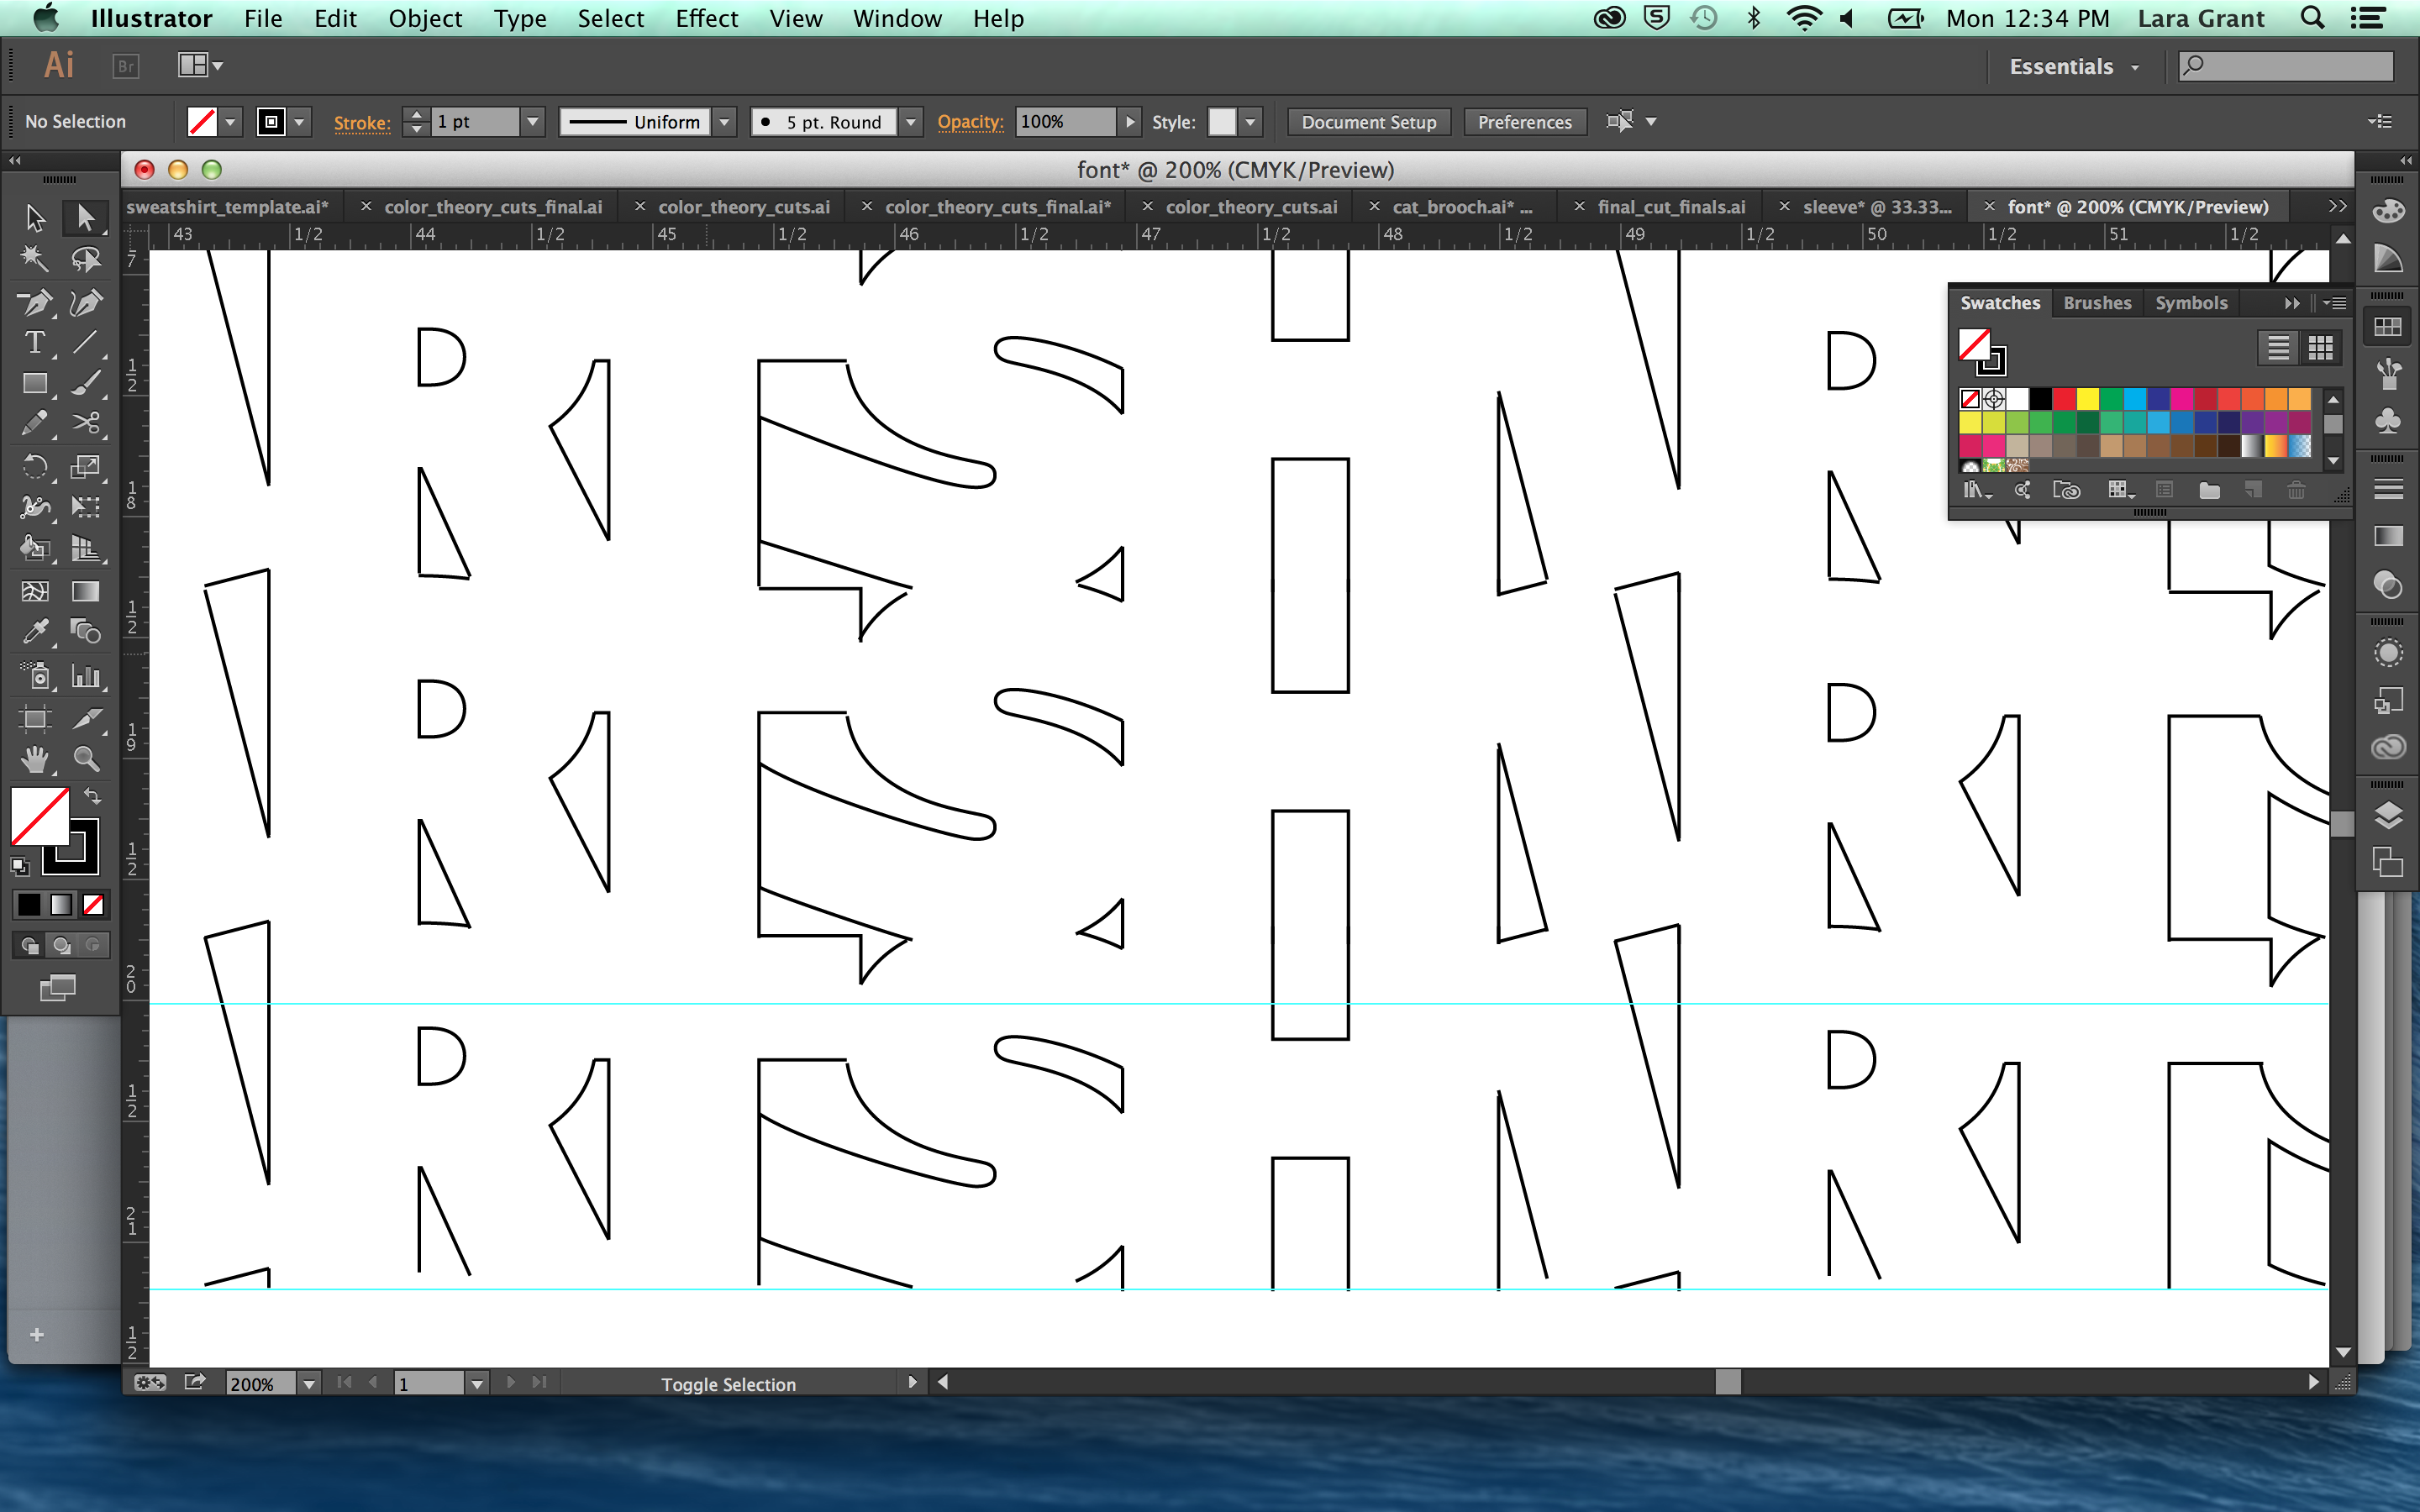Select the Type tool
Viewport: 2420px width, 1512px height.
(x=35, y=342)
